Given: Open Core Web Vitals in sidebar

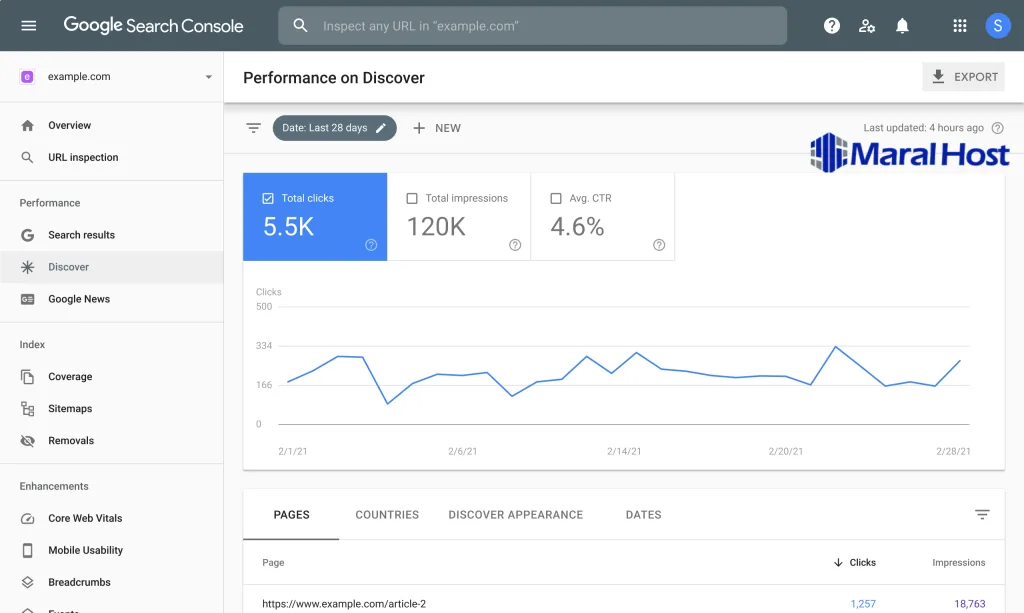Looking at the screenshot, I should [x=85, y=518].
